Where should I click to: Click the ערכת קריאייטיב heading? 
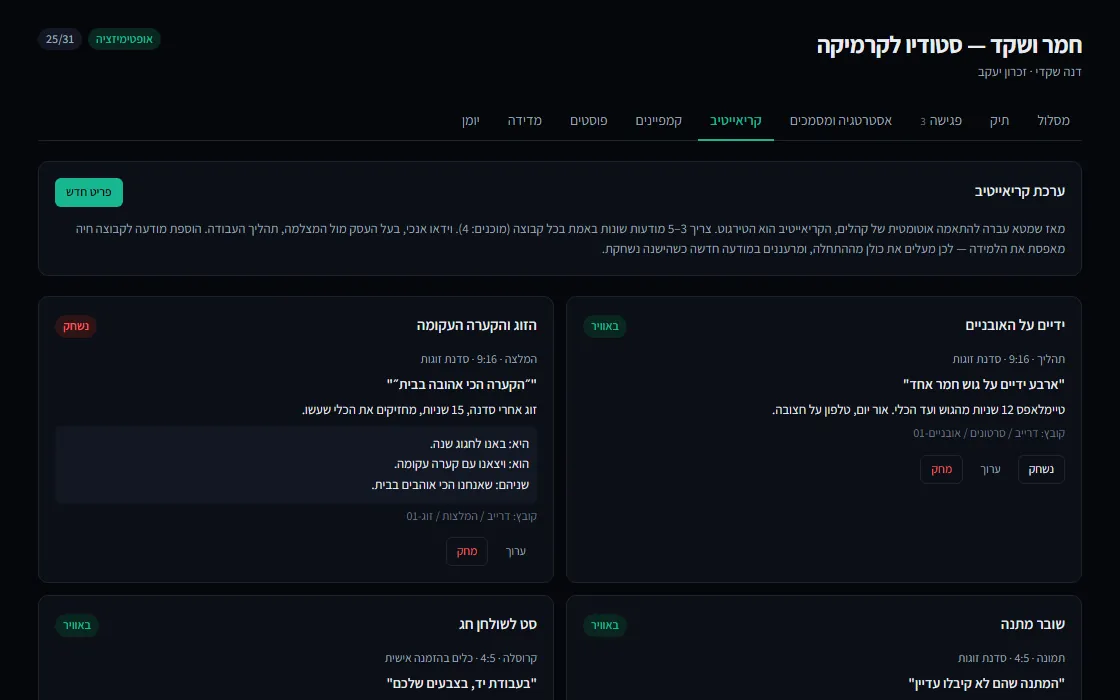pyautogui.click(x=1019, y=191)
